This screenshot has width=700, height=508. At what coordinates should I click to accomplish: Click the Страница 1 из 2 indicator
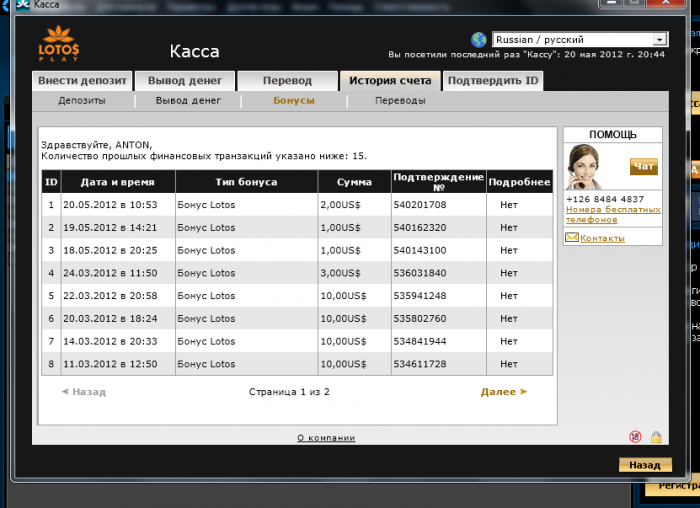289,392
